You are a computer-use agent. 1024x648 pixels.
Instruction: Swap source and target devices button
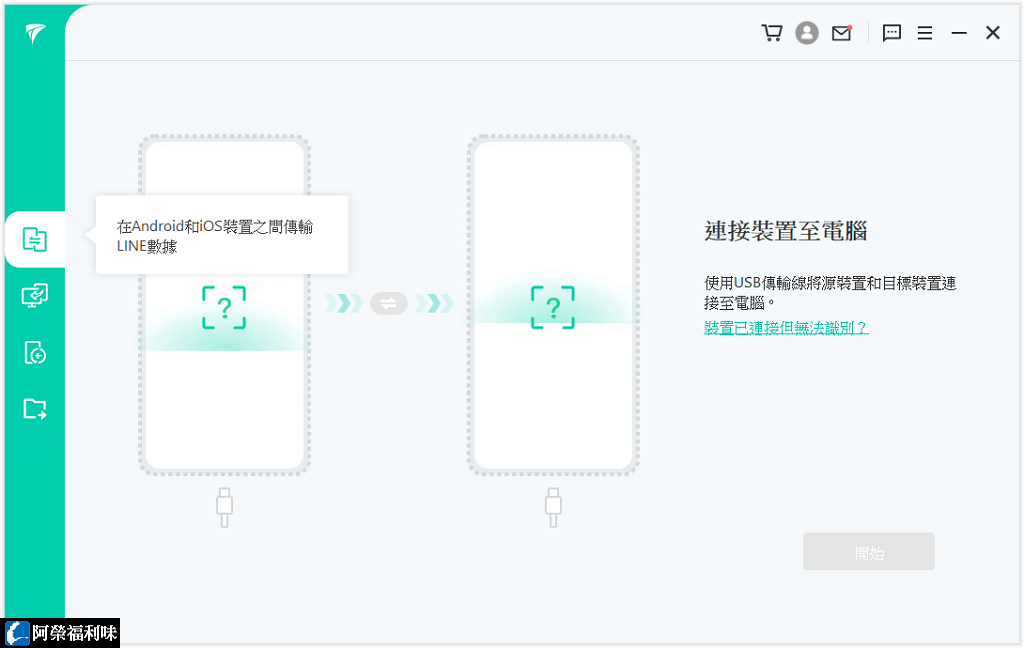click(x=389, y=304)
